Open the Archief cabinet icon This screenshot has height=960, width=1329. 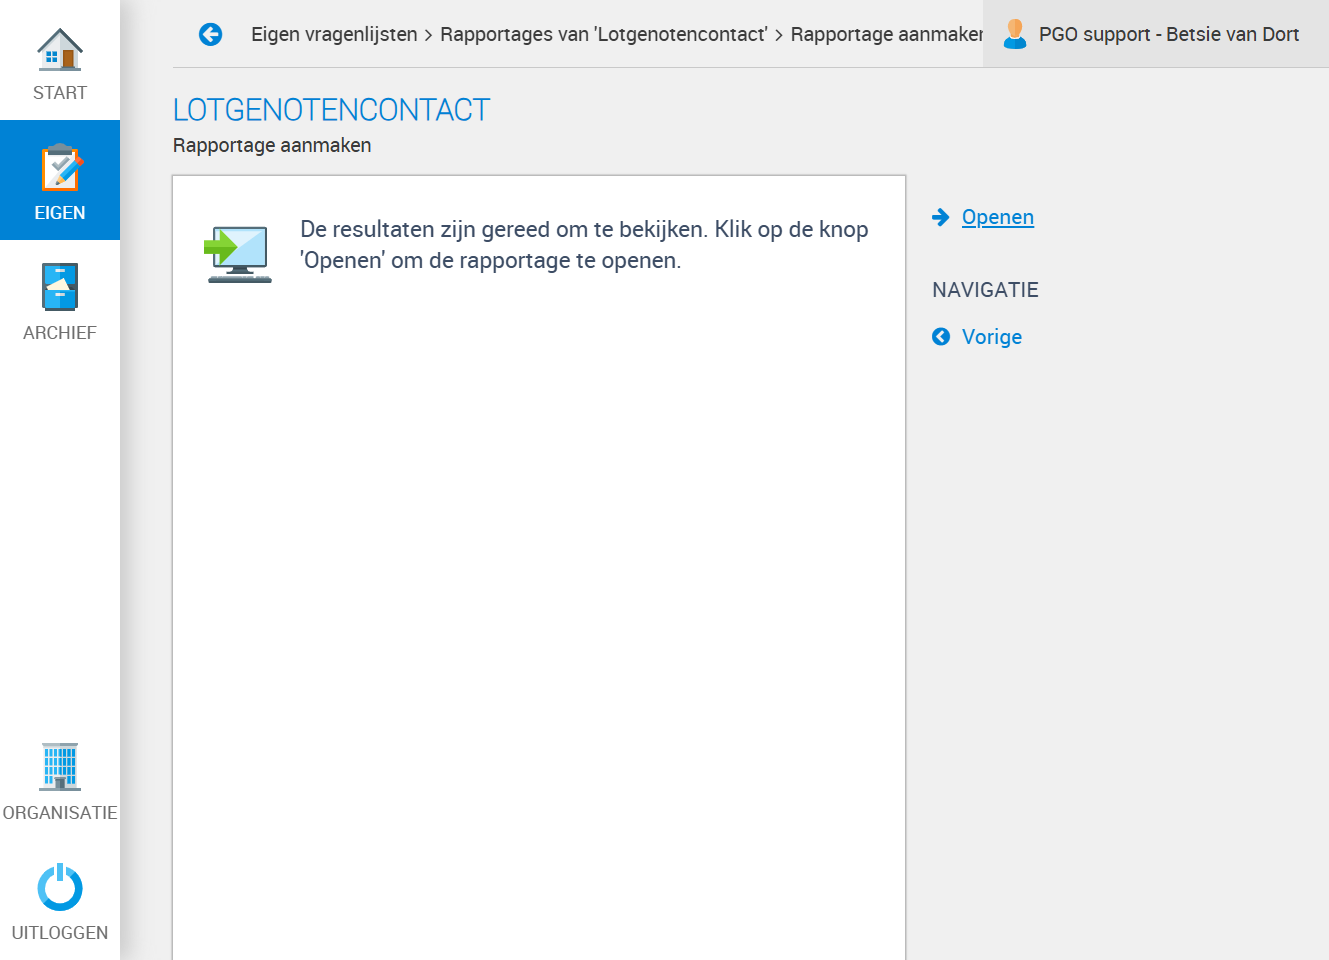point(60,287)
